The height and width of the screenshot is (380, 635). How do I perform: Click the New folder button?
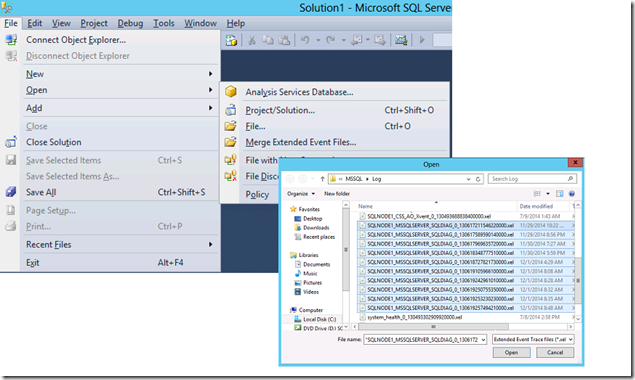click(337, 194)
